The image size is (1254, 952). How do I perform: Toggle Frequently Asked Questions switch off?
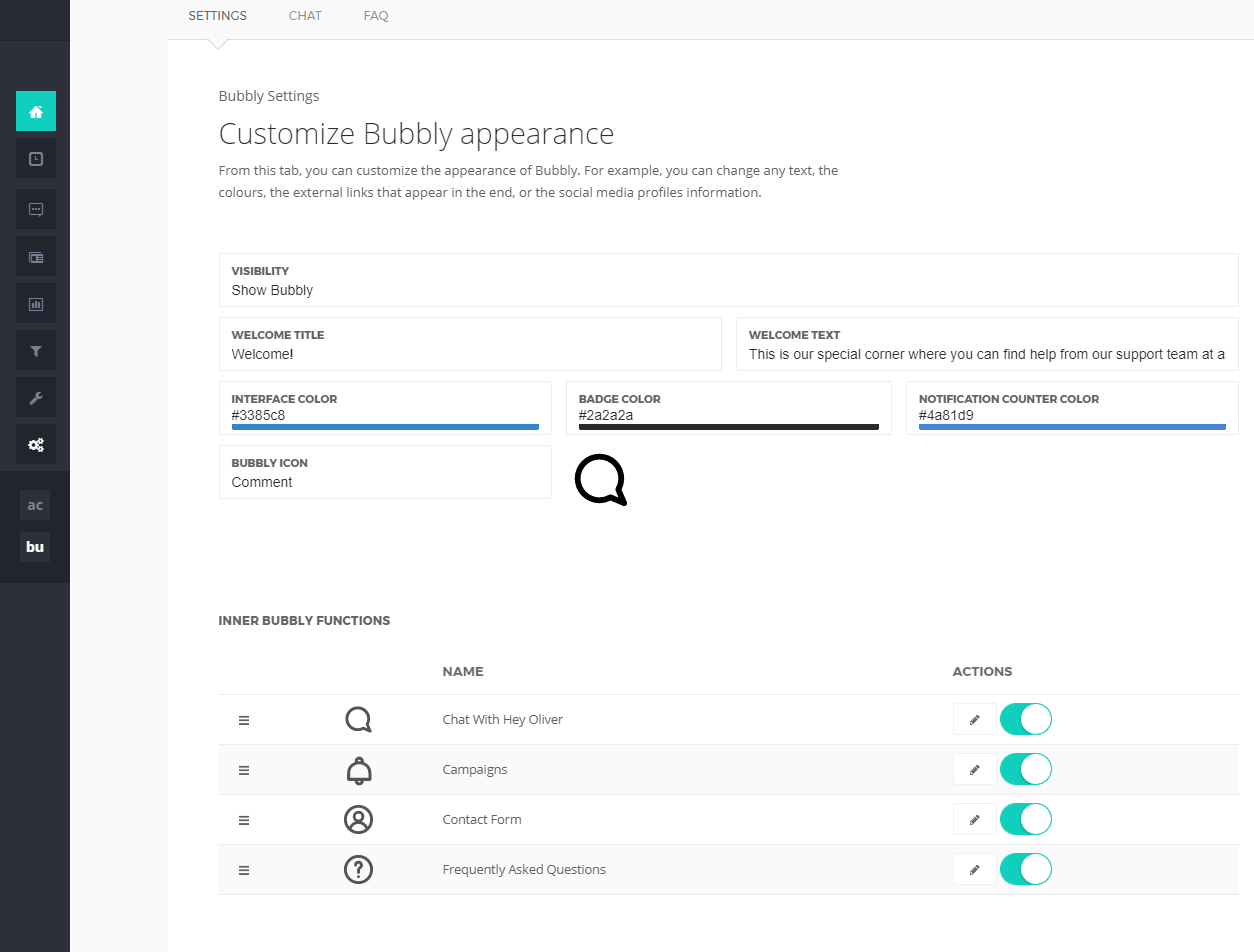pos(1025,869)
